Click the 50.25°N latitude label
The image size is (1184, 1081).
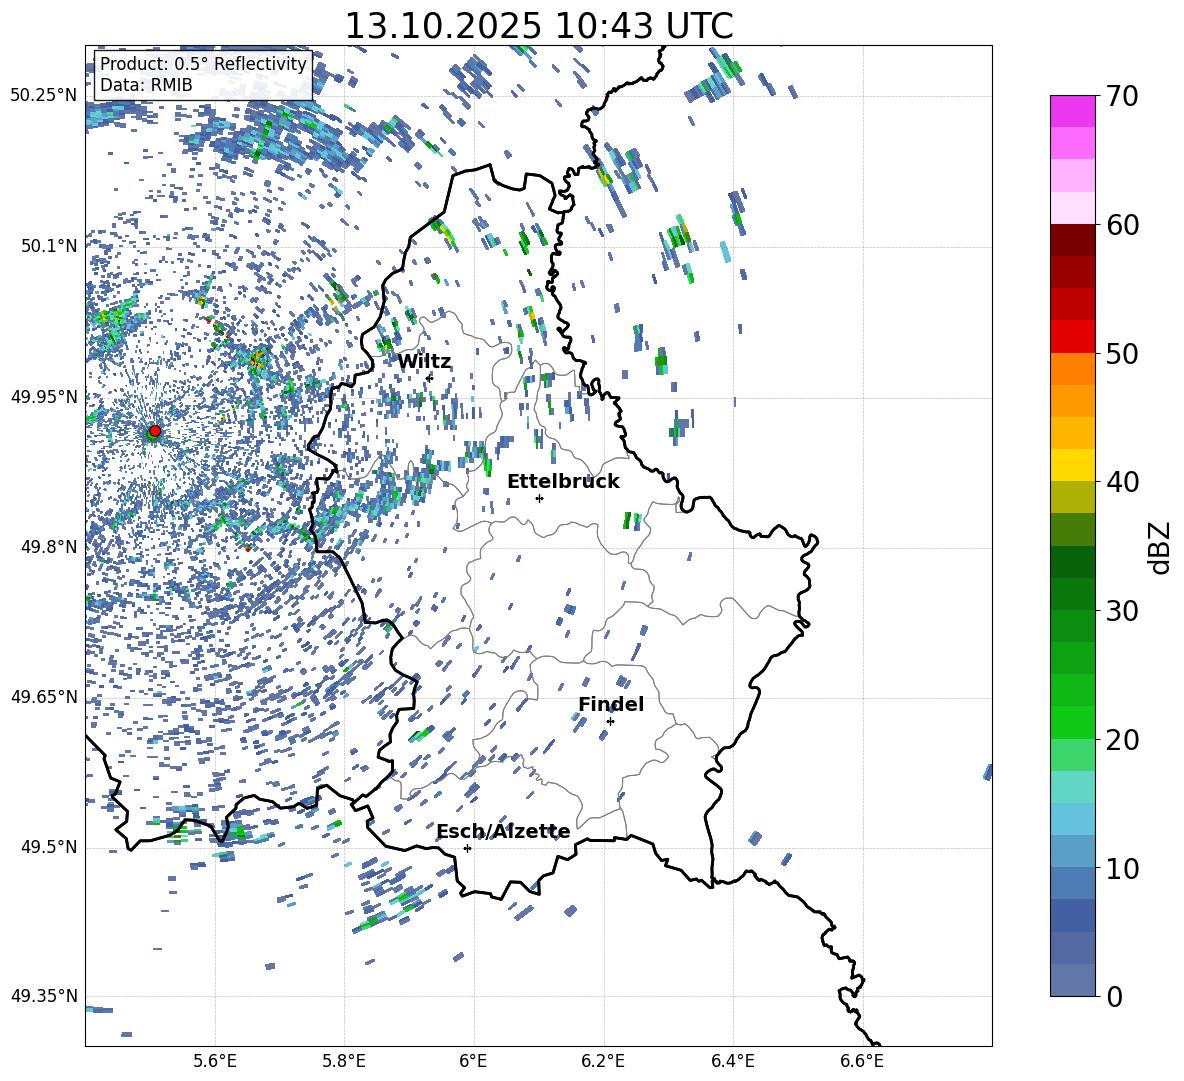click(44, 96)
